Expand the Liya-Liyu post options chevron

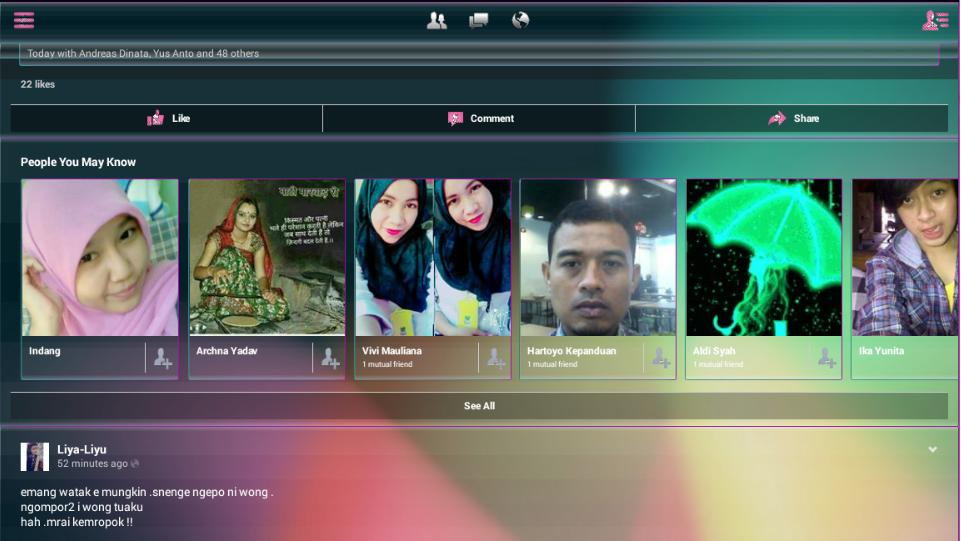click(x=932, y=450)
